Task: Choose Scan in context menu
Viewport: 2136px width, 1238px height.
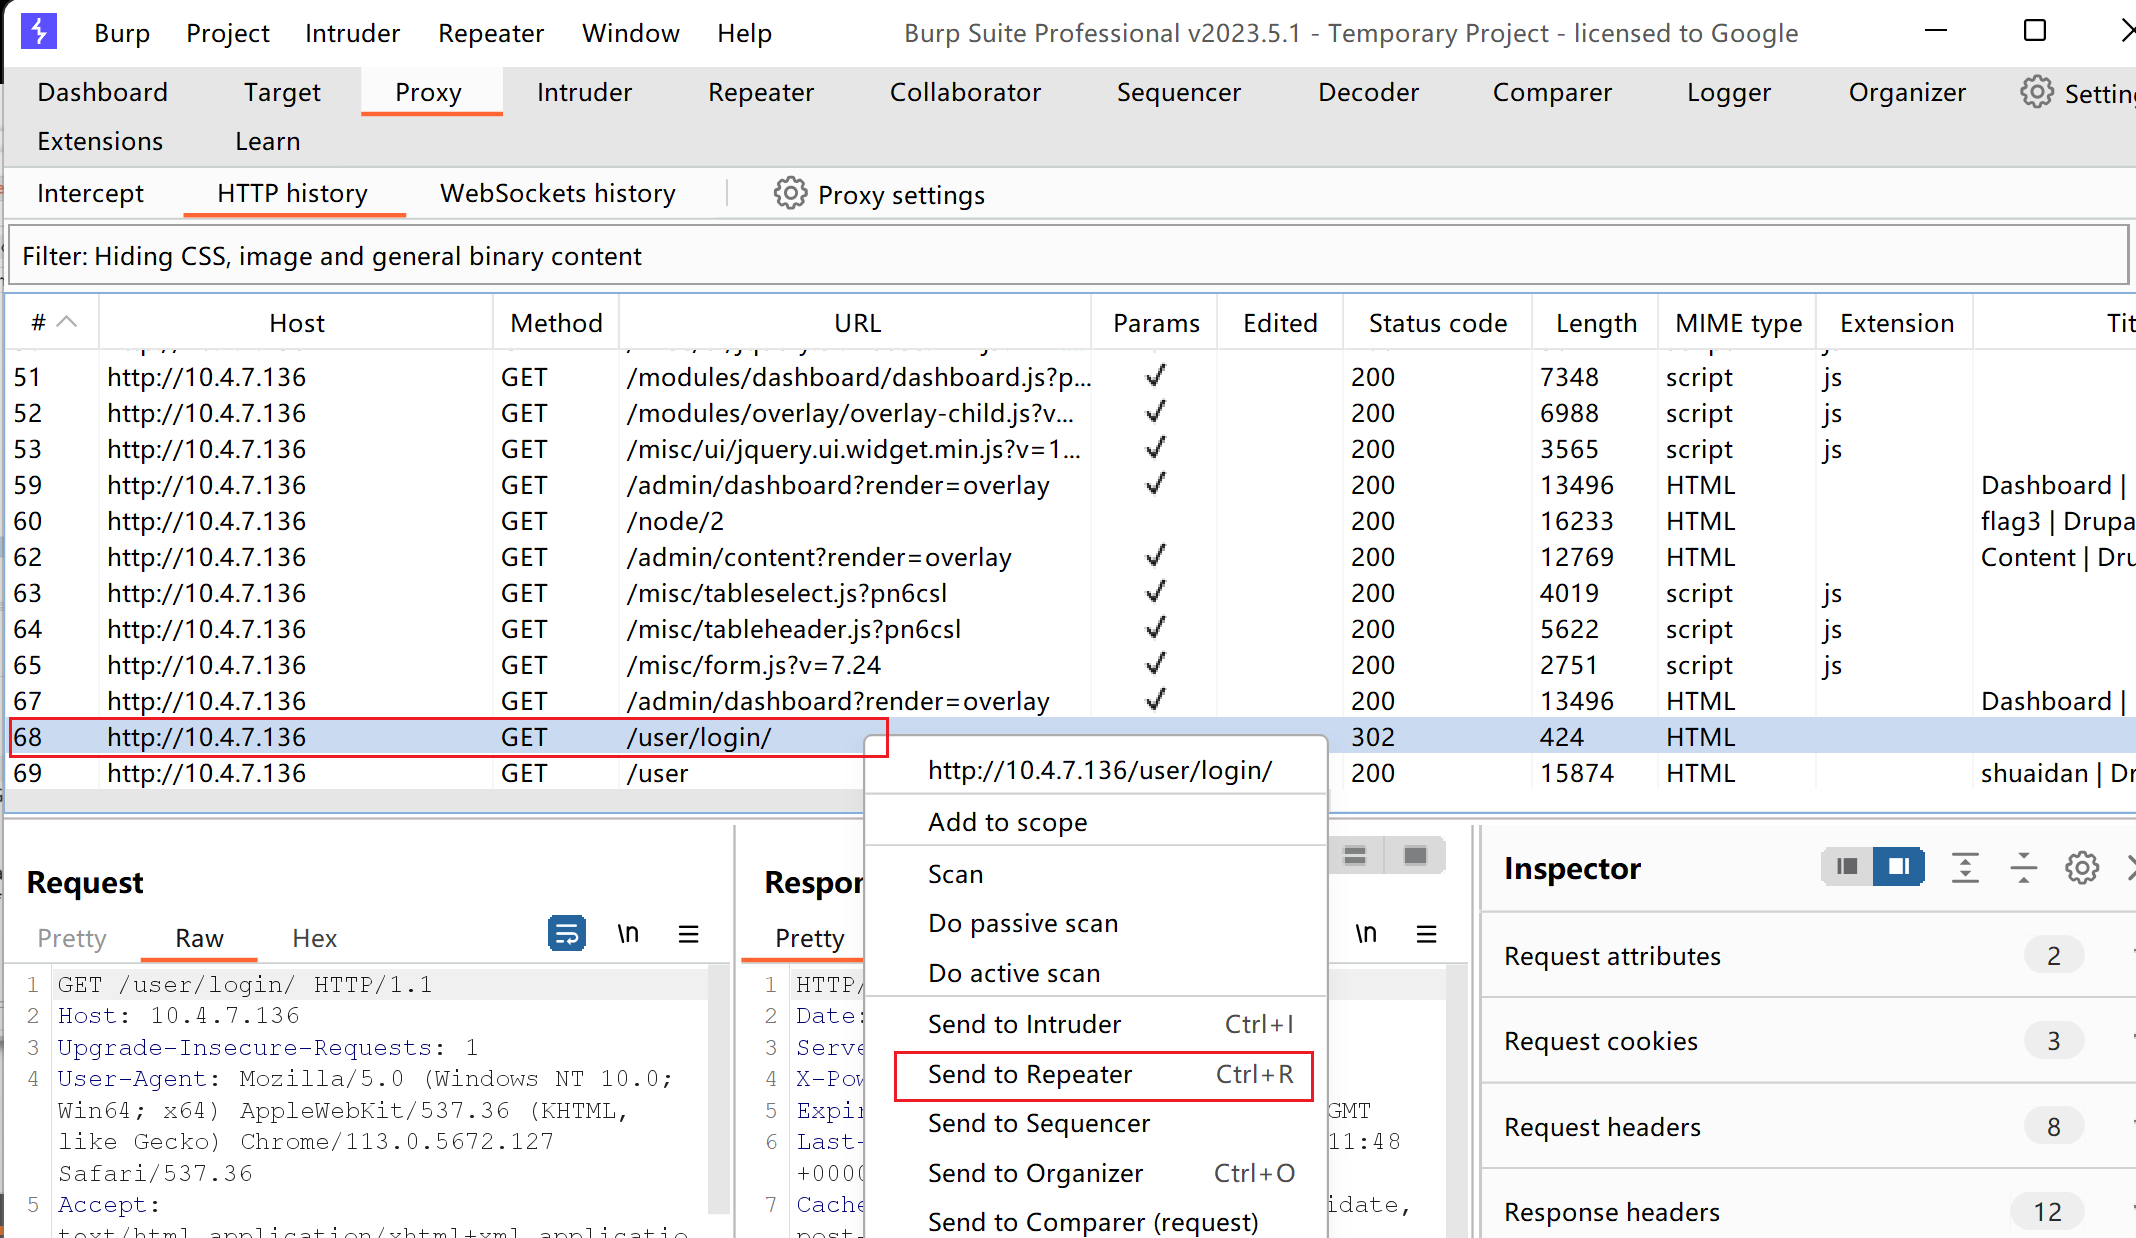Action: (1095, 874)
